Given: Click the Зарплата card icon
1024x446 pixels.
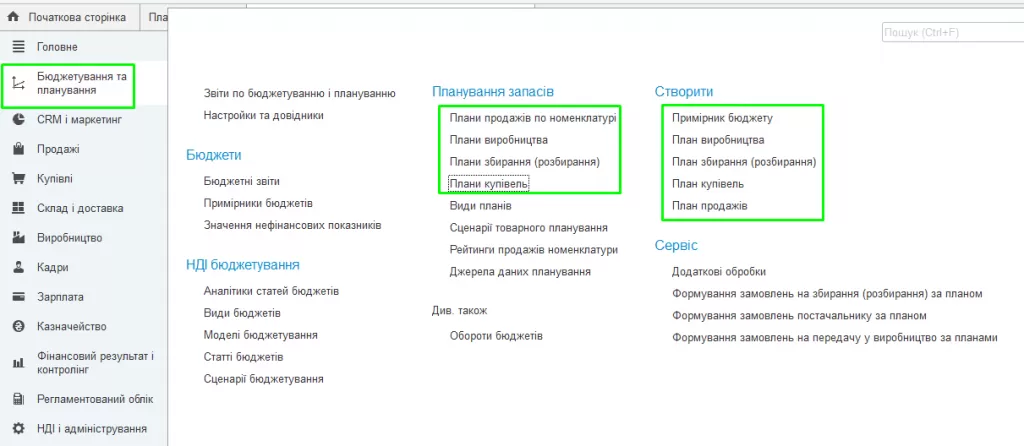Looking at the screenshot, I should [x=19, y=296].
